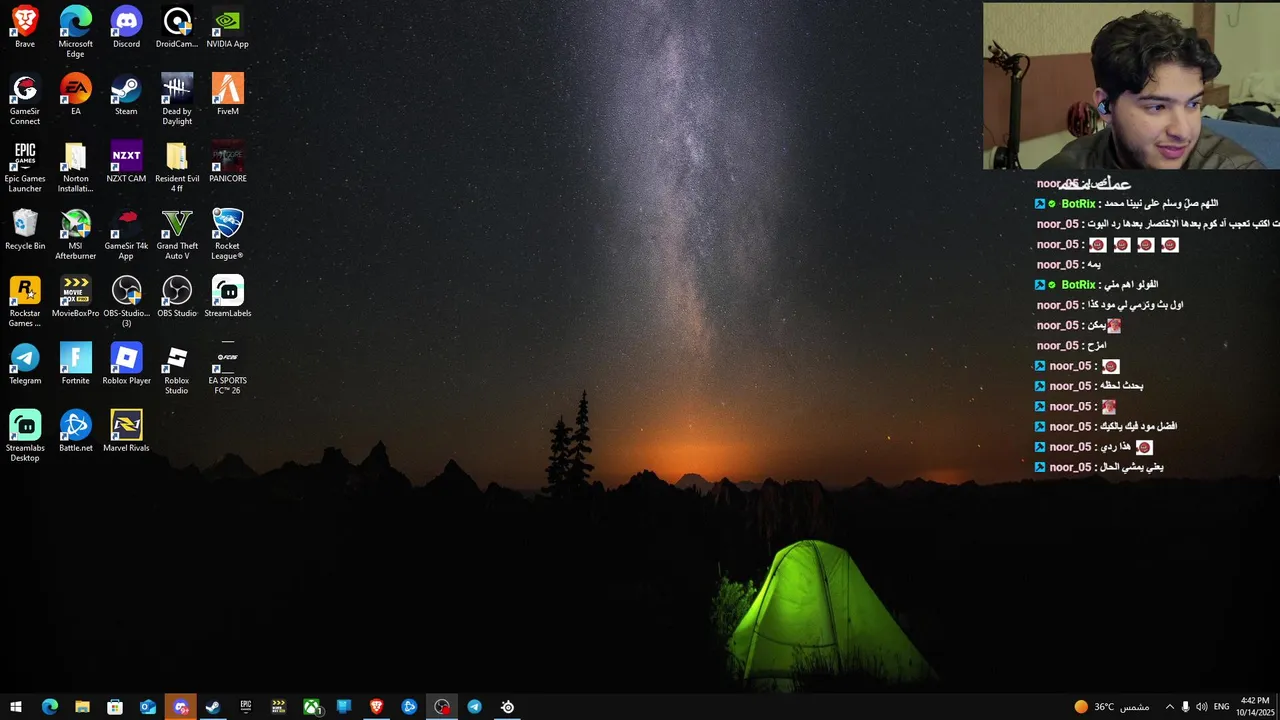Select Resident Evil 4 ff folder

click(x=177, y=167)
